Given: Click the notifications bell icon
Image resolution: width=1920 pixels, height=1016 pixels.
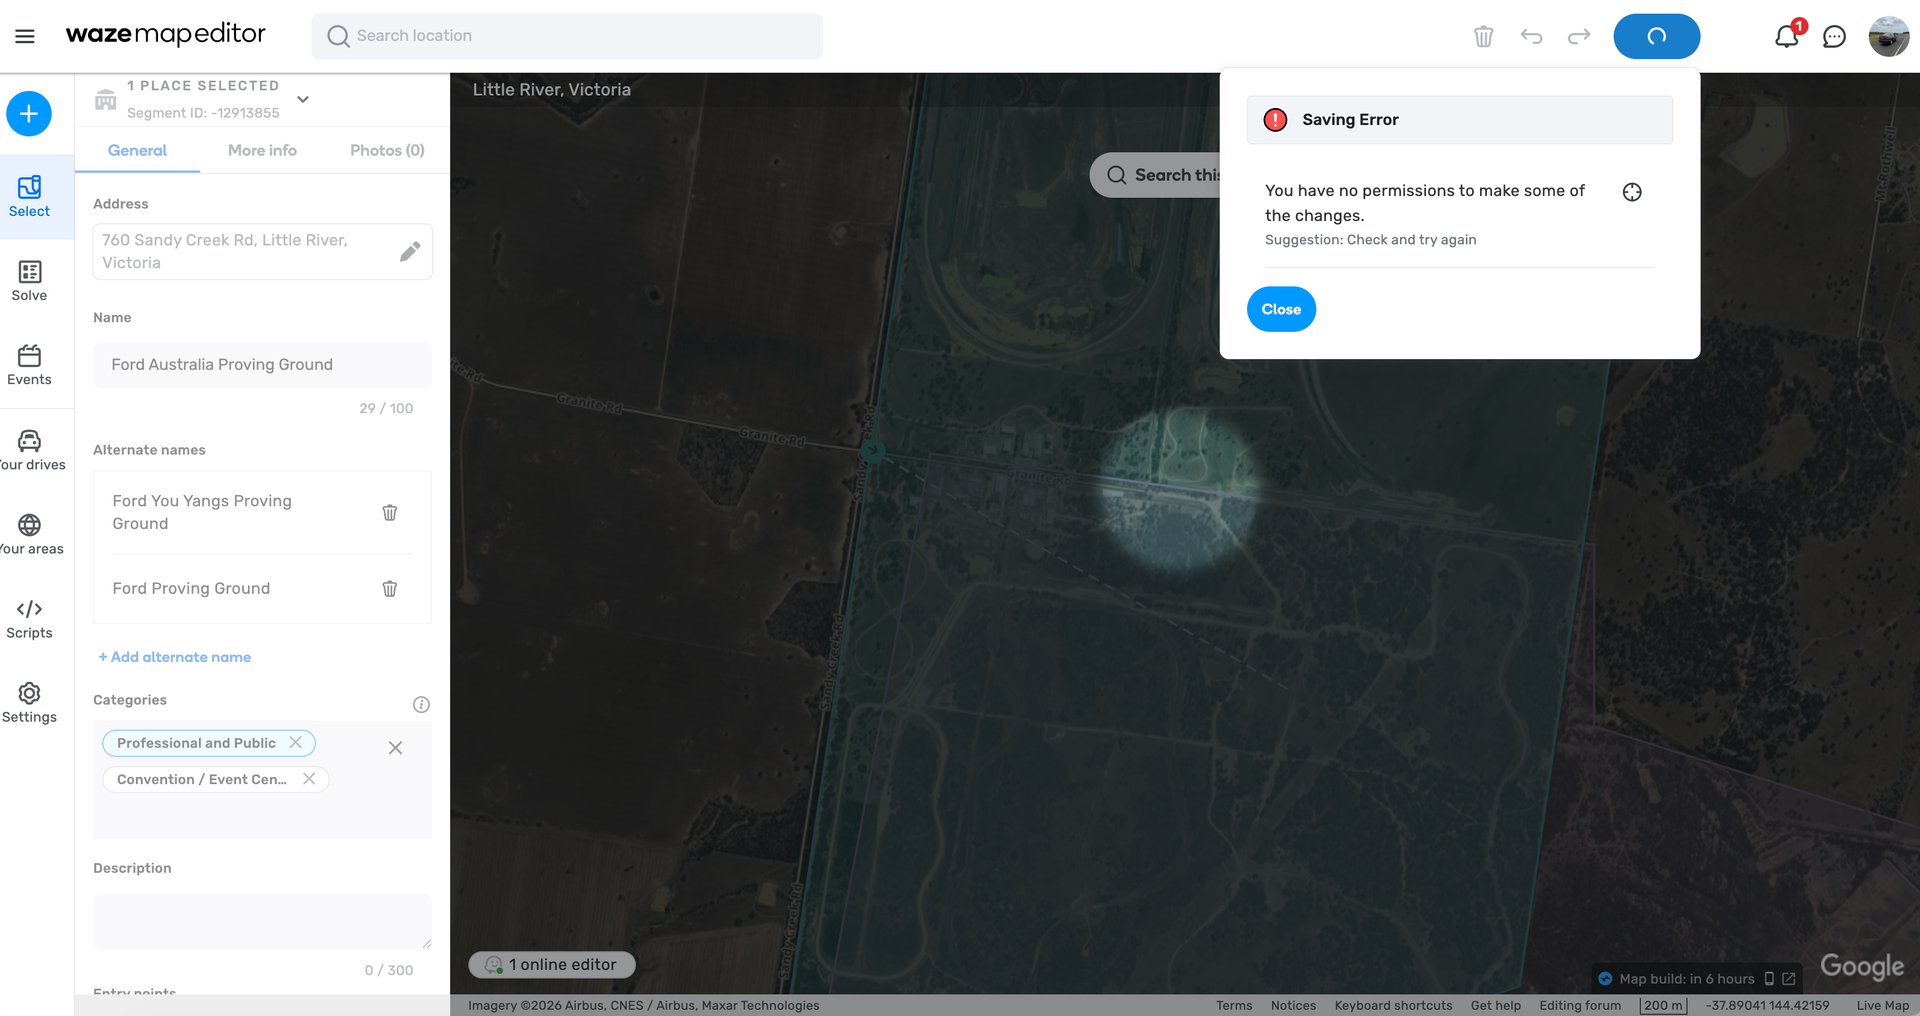Looking at the screenshot, I should [x=1786, y=37].
